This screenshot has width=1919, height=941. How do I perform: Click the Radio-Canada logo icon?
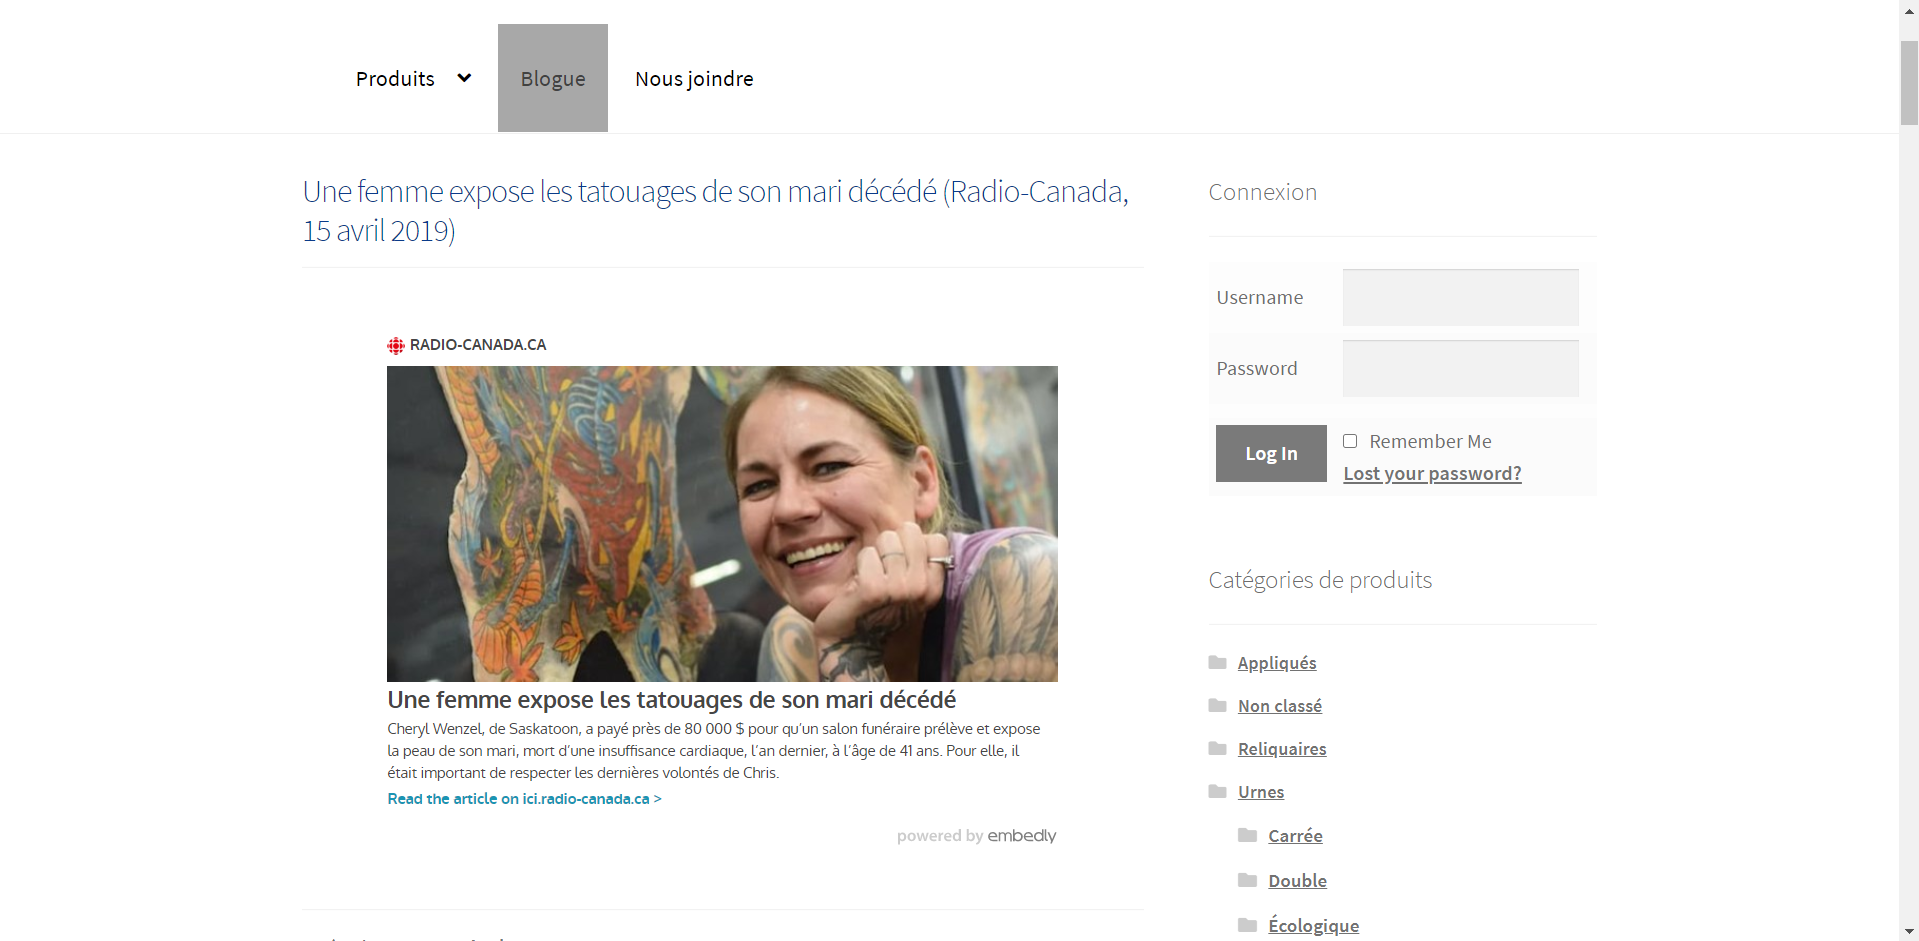pyautogui.click(x=396, y=346)
